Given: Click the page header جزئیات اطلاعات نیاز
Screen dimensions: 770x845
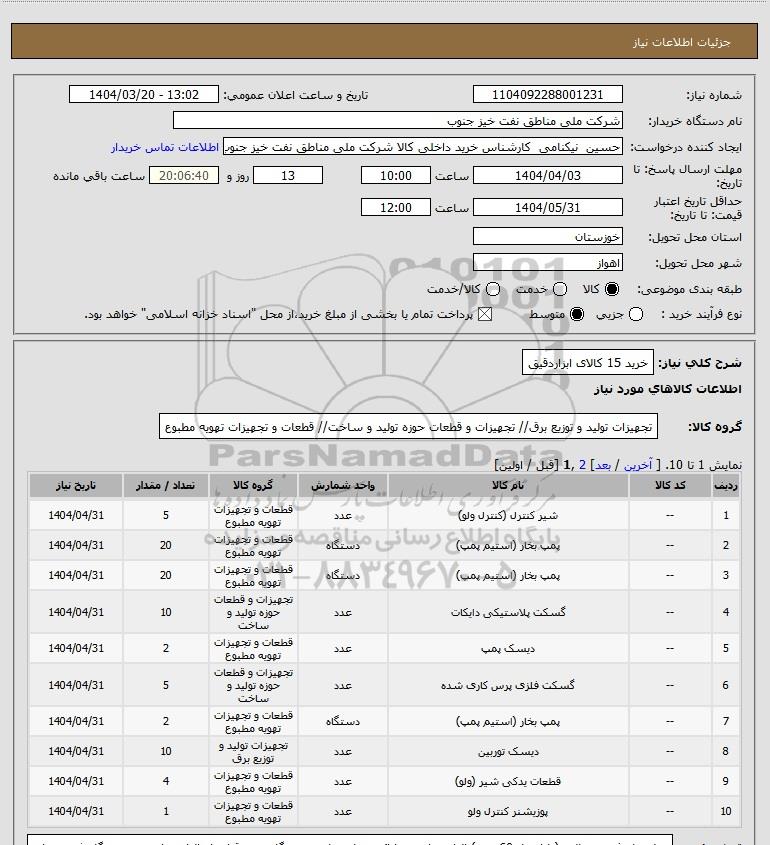Looking at the screenshot, I should (x=682, y=42).
